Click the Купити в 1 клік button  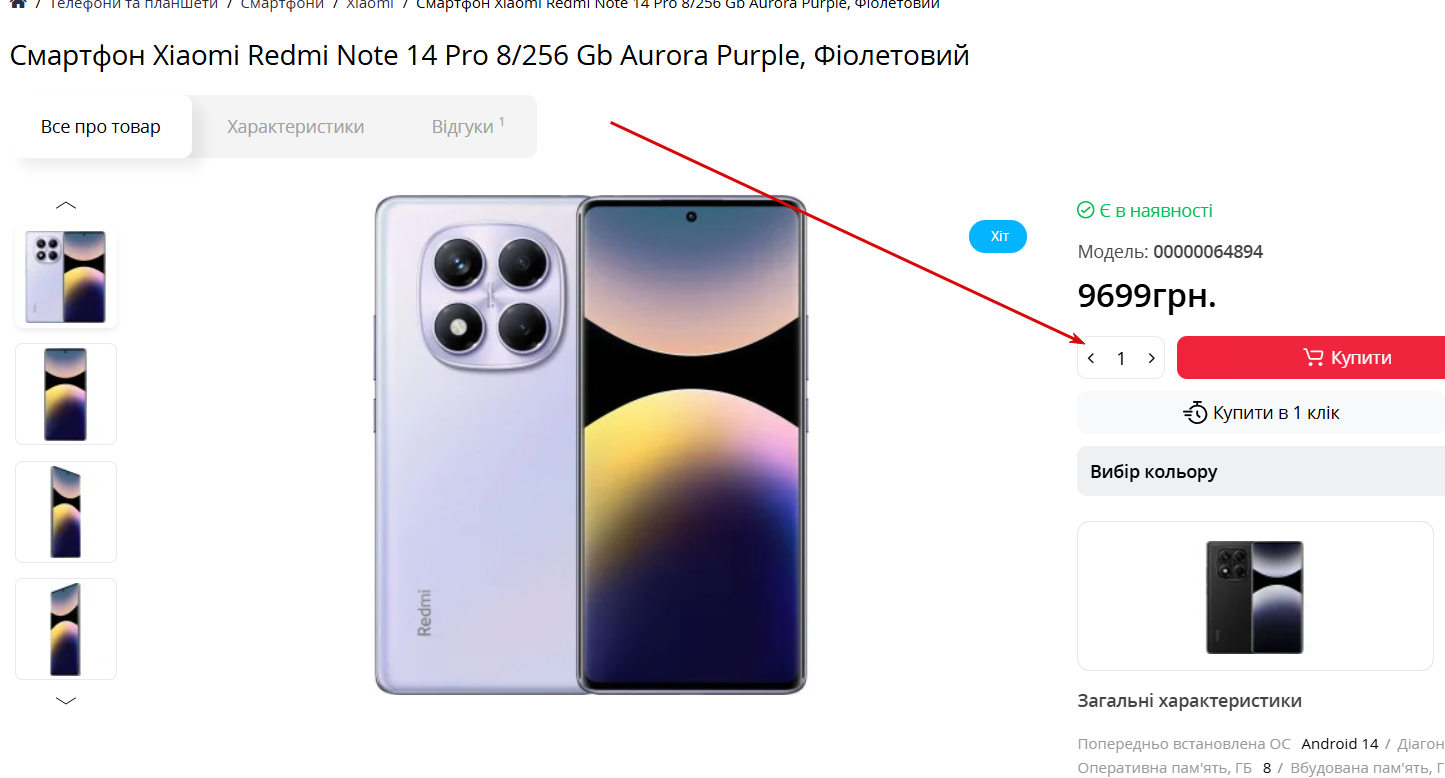click(x=1261, y=412)
